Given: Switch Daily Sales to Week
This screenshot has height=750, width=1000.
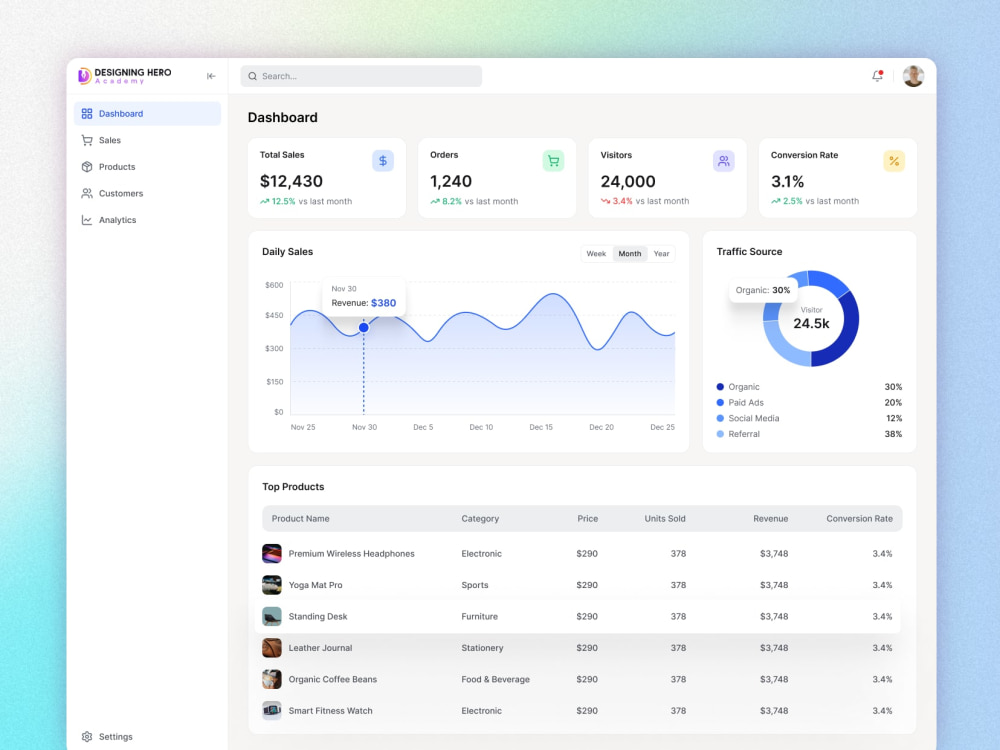Looking at the screenshot, I should pyautogui.click(x=596, y=254).
